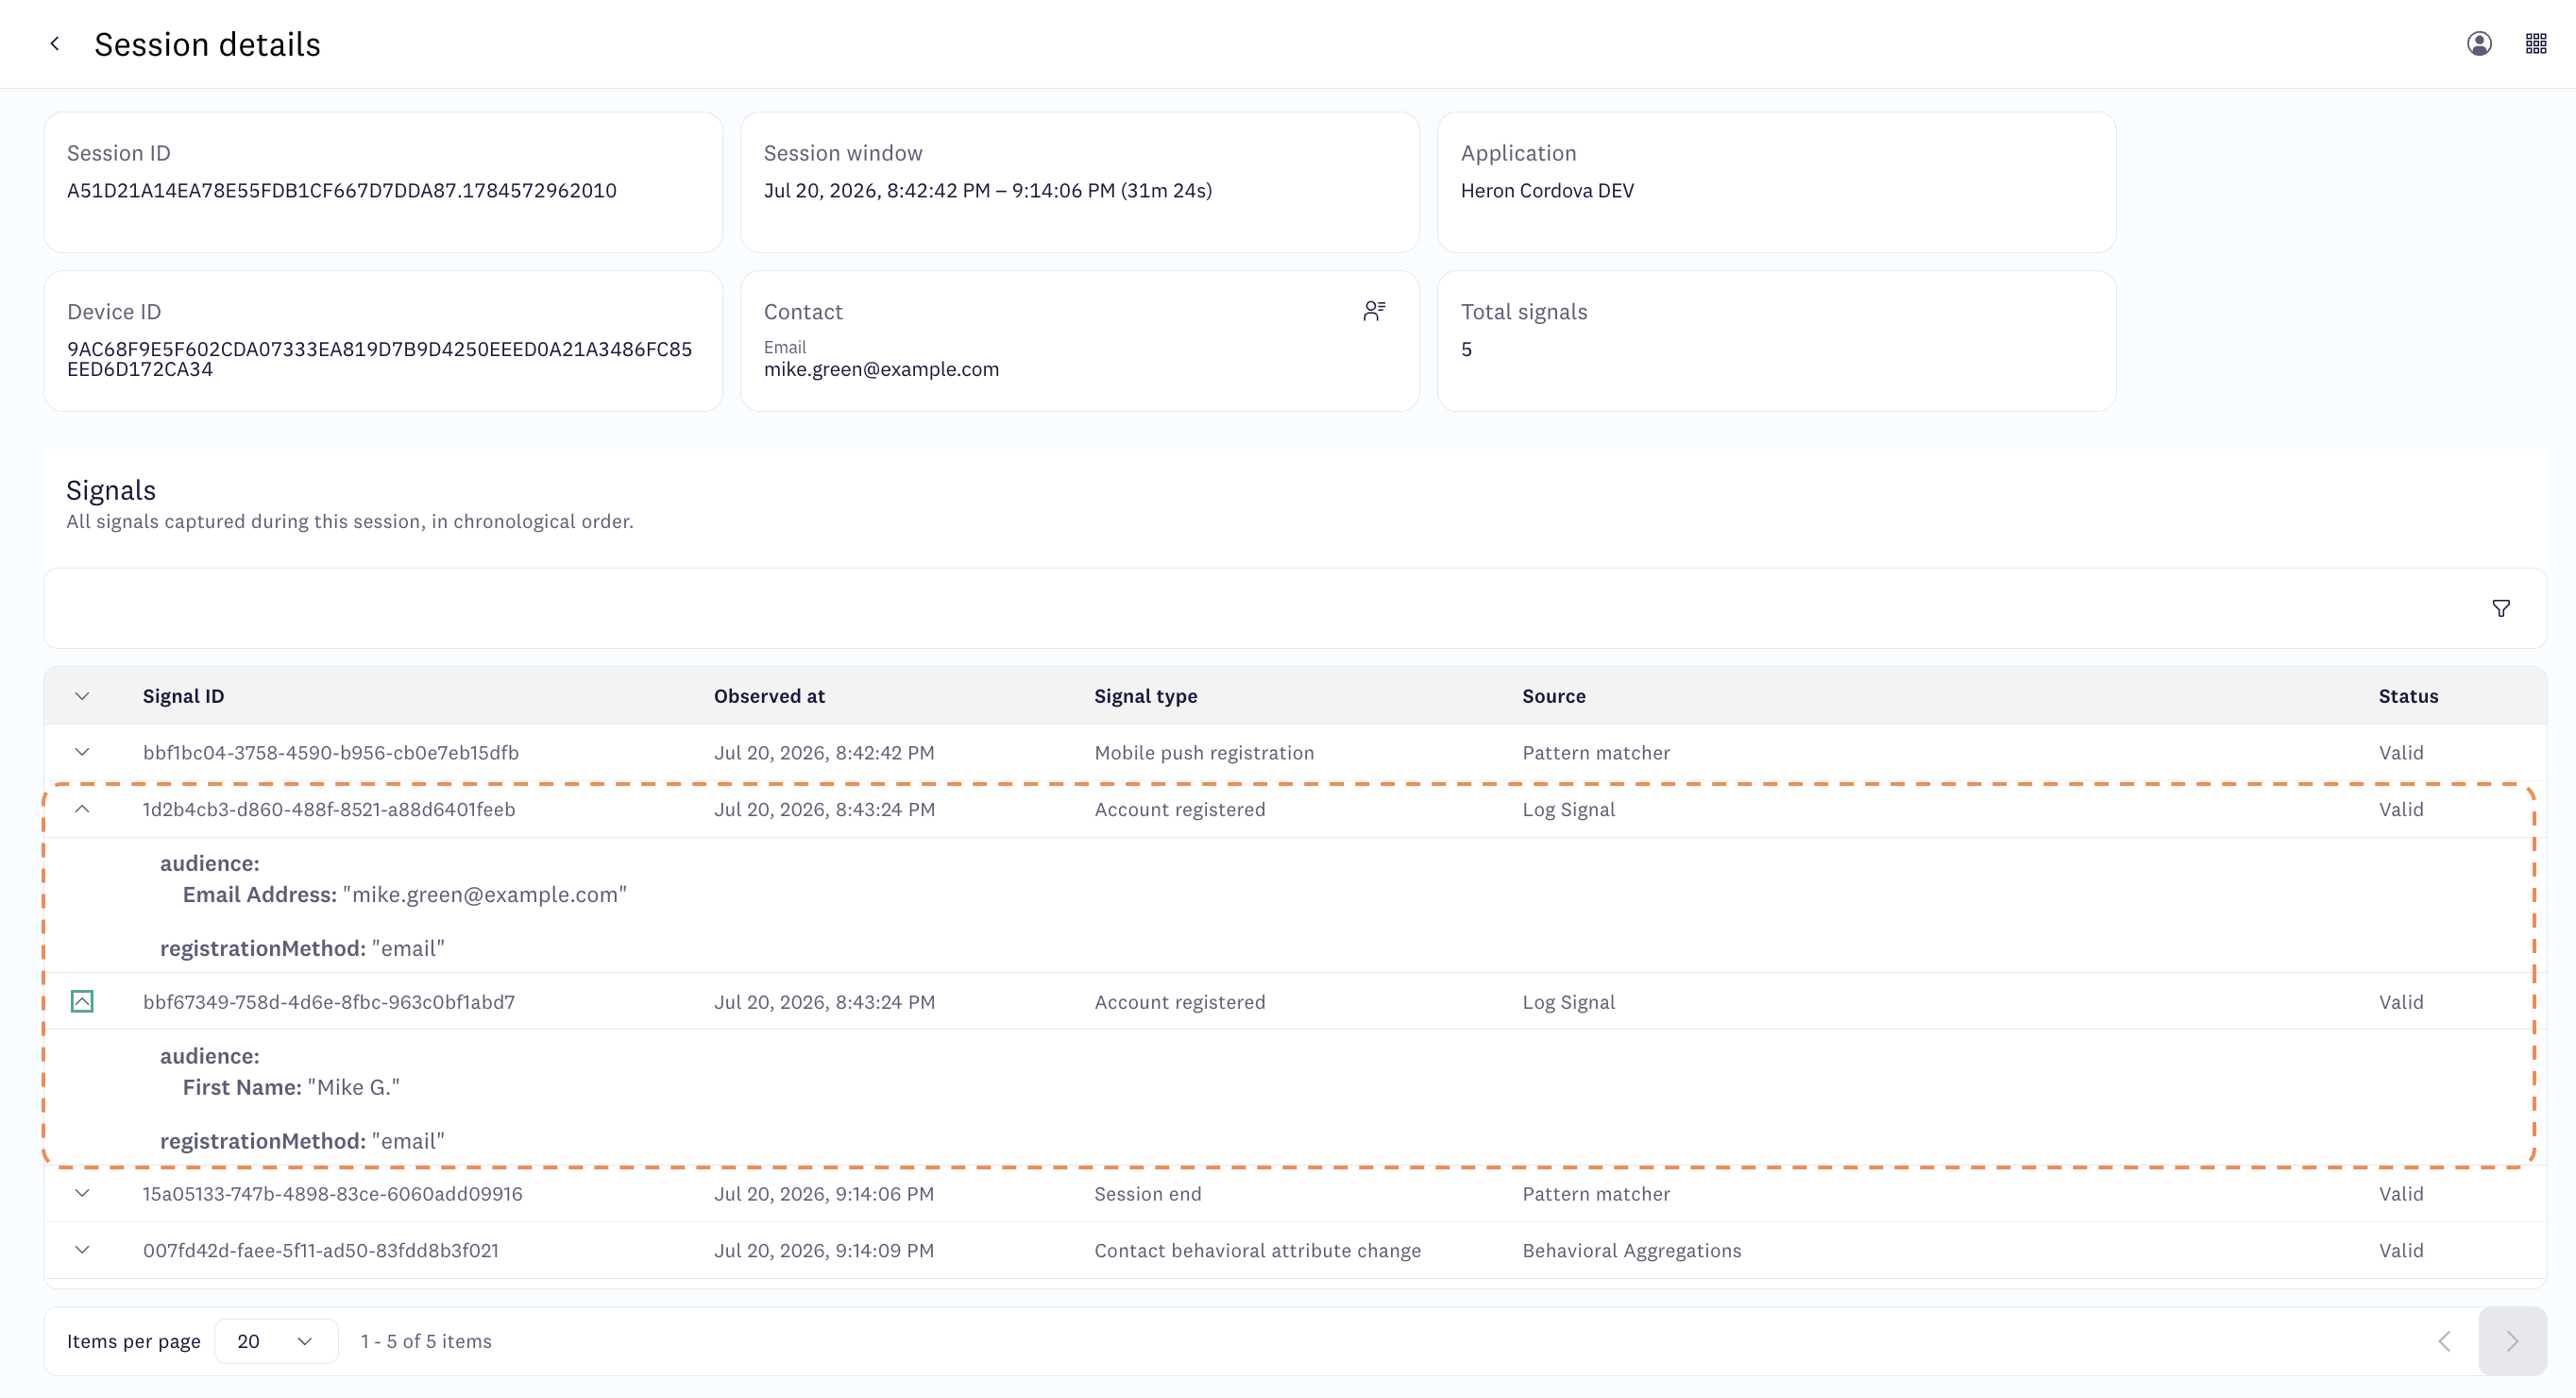The width and height of the screenshot is (2576, 1398).
Task: Open the contact details icon in Contact card
Action: pos(1374,311)
